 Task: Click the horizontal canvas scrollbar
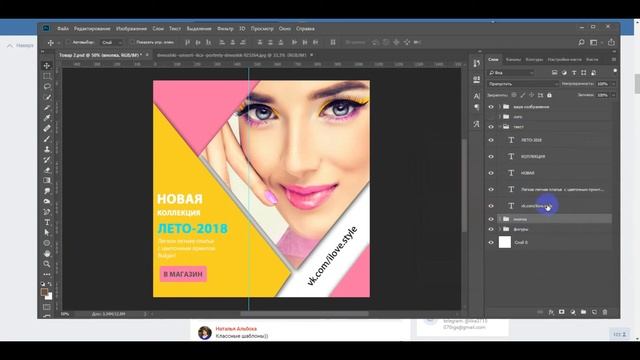coord(304,314)
